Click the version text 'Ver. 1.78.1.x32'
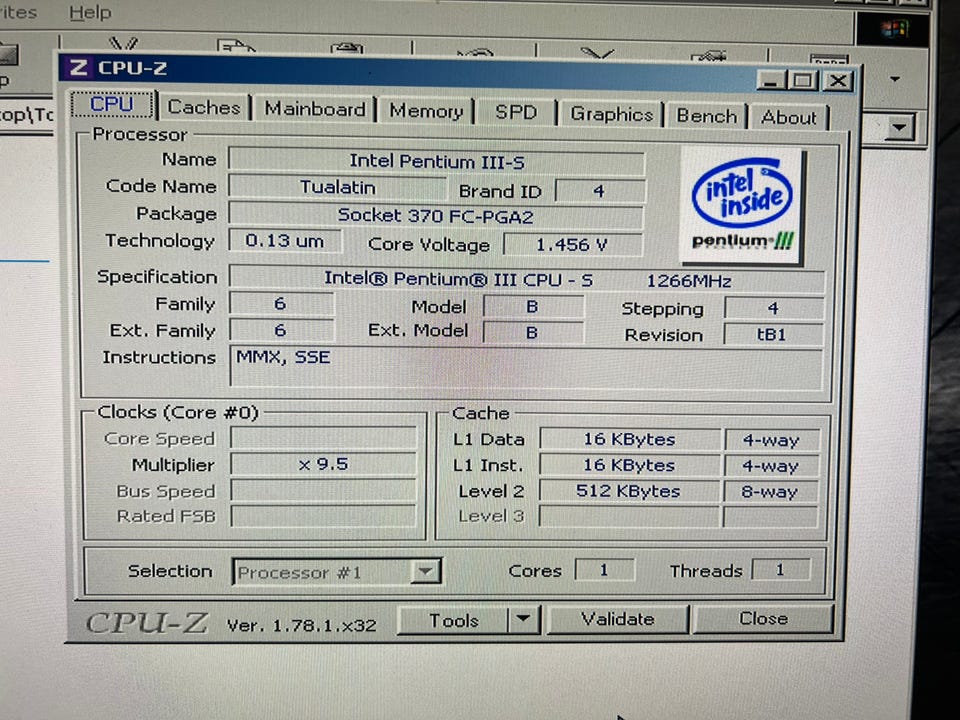This screenshot has height=720, width=960. click(301, 625)
